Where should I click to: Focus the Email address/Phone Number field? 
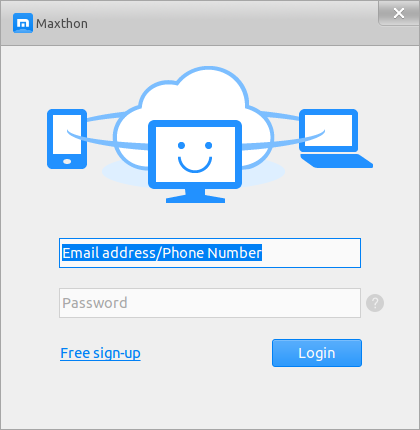point(210,253)
